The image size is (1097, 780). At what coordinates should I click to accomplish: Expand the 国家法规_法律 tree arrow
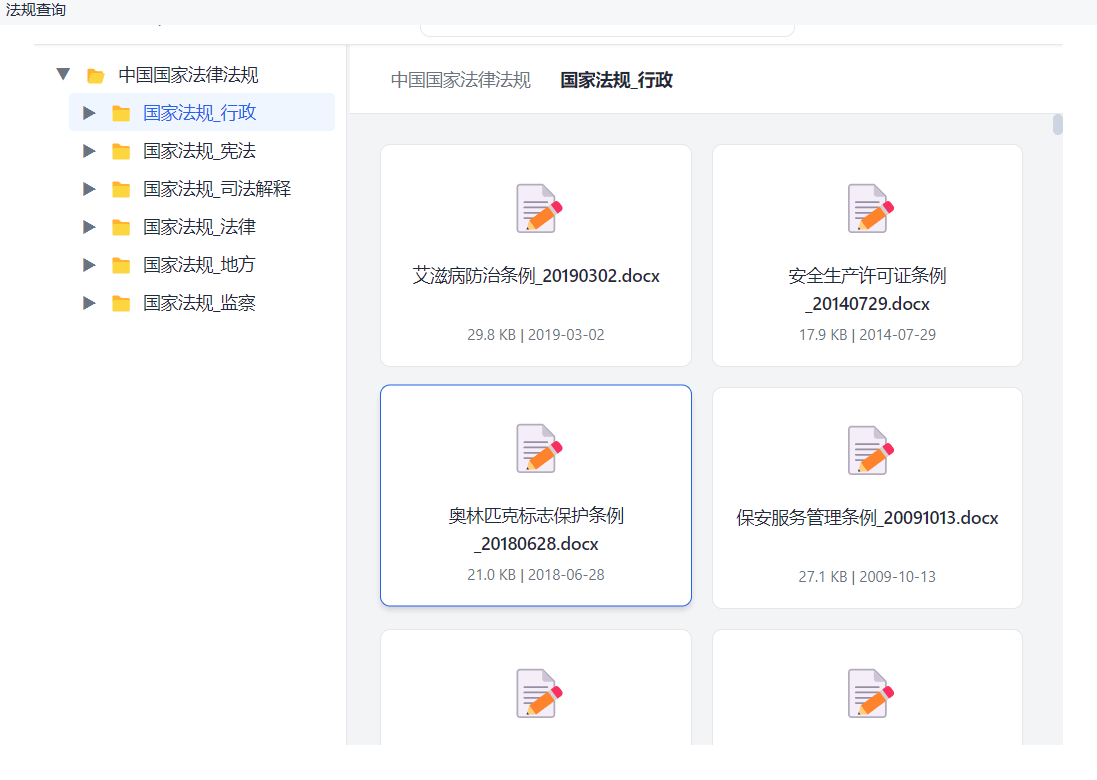coord(89,227)
